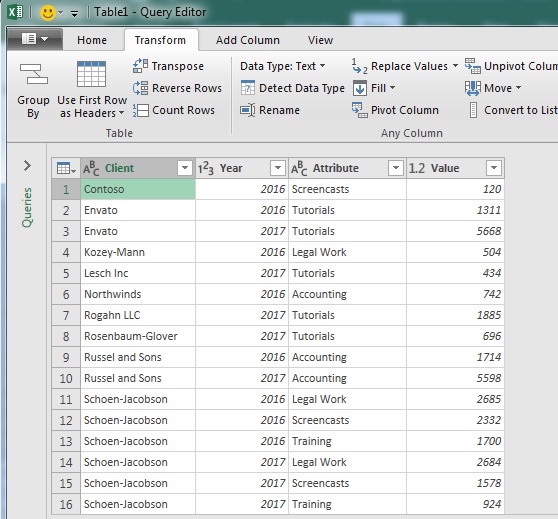
Task: Open the Client column filter dropdown
Action: 185,168
